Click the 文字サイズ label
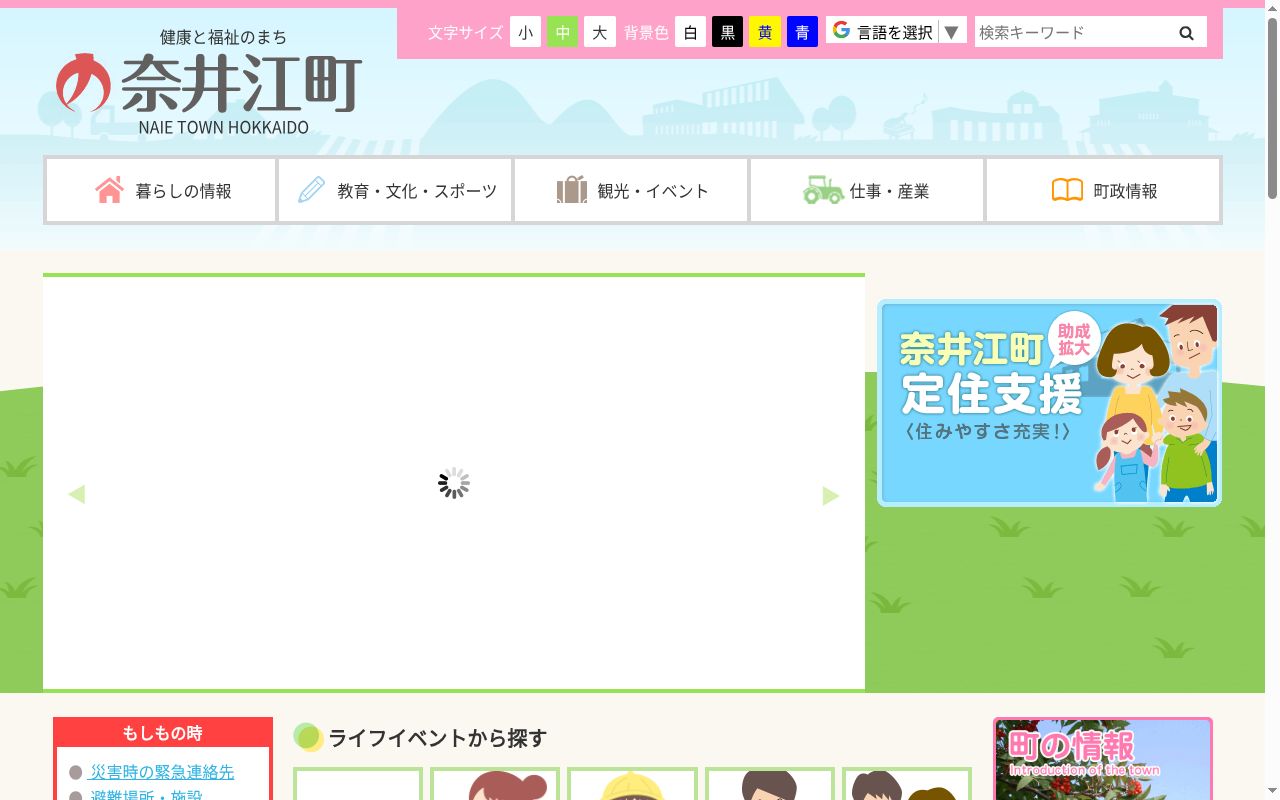Viewport: 1280px width, 800px height. click(465, 33)
